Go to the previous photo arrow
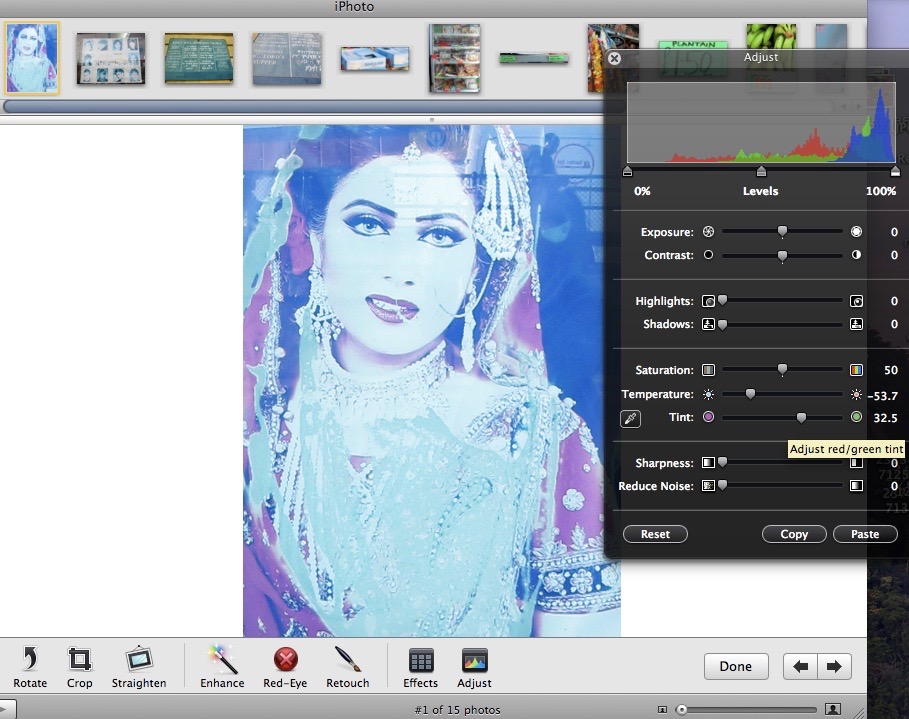 click(x=801, y=666)
